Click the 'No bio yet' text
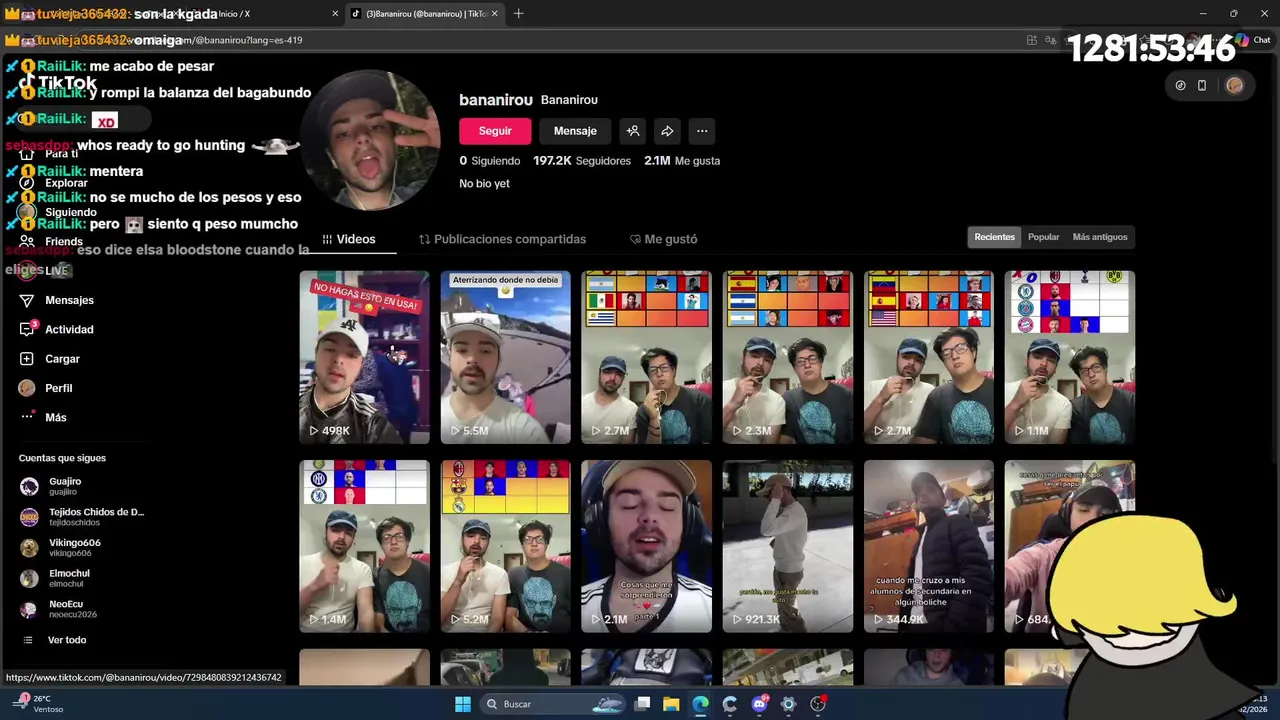 484,184
